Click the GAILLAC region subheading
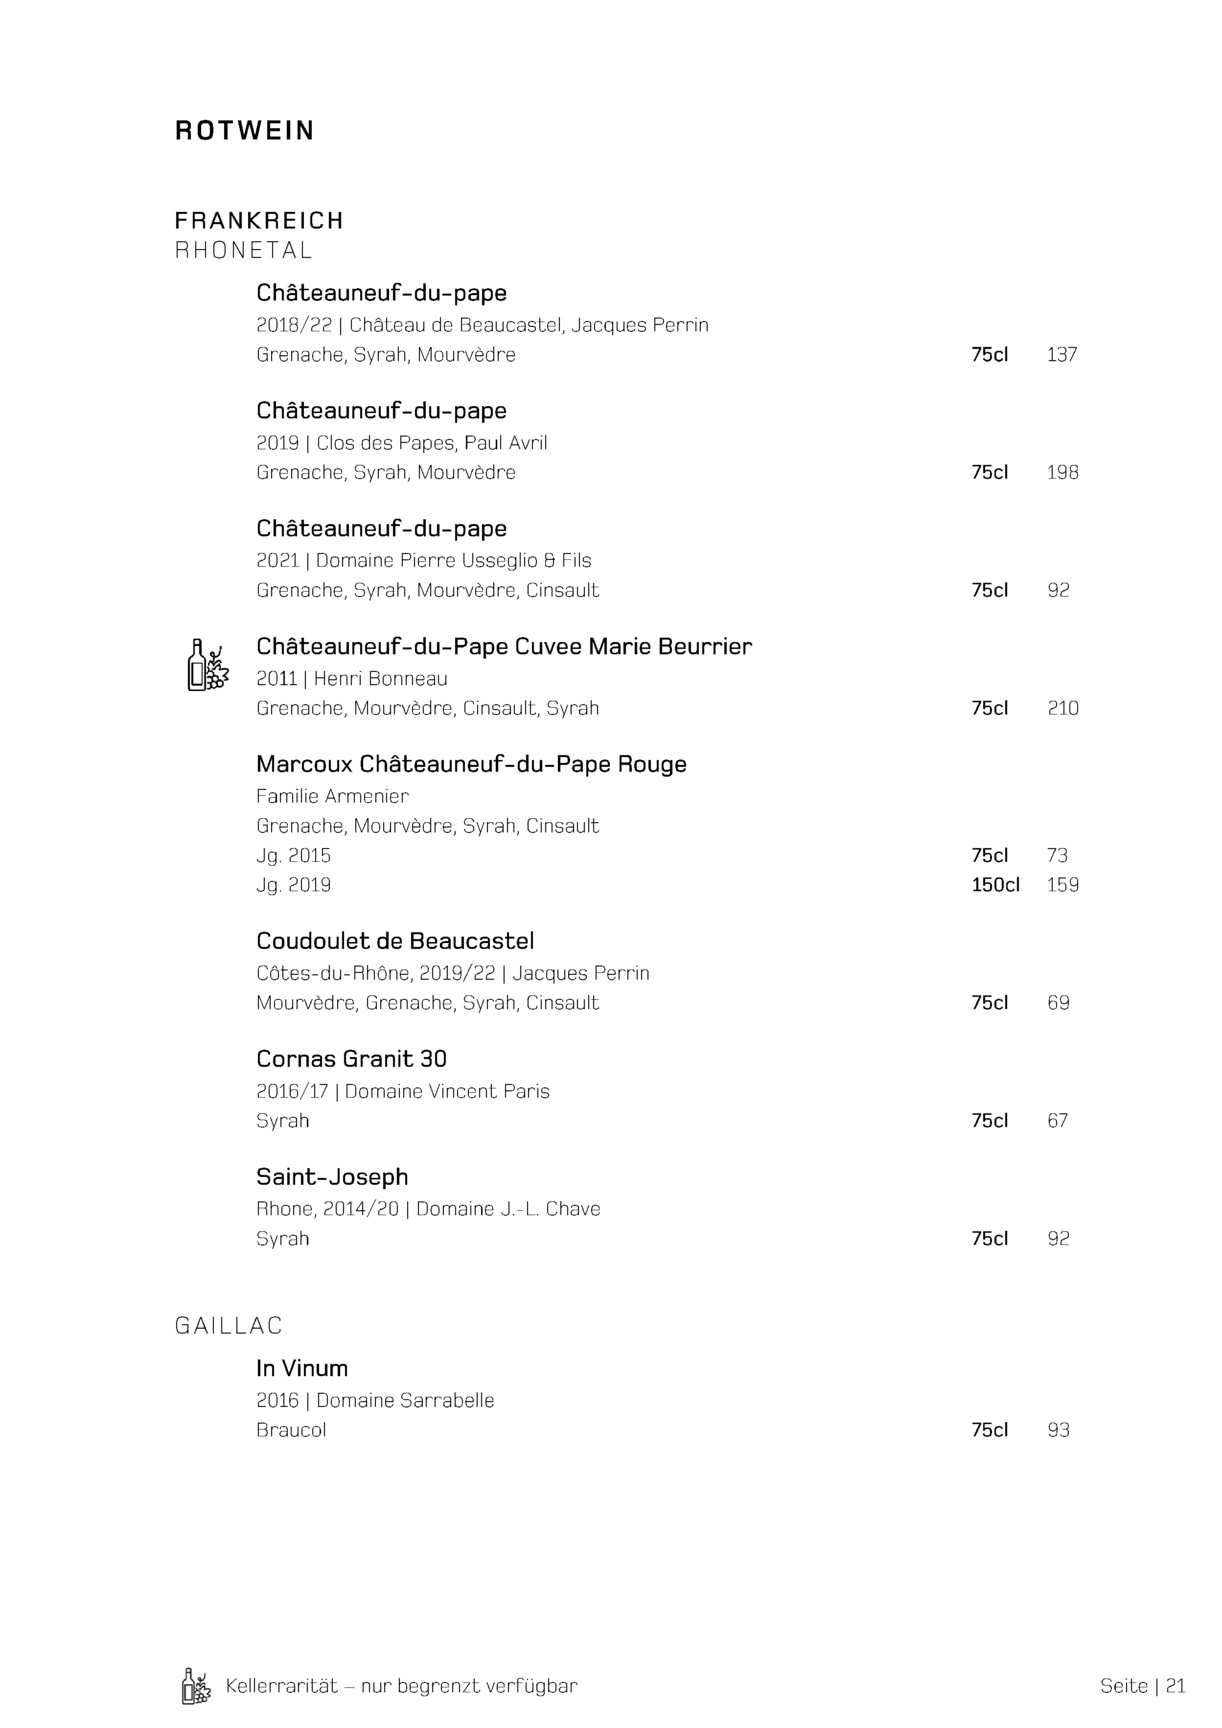 coord(229,1326)
